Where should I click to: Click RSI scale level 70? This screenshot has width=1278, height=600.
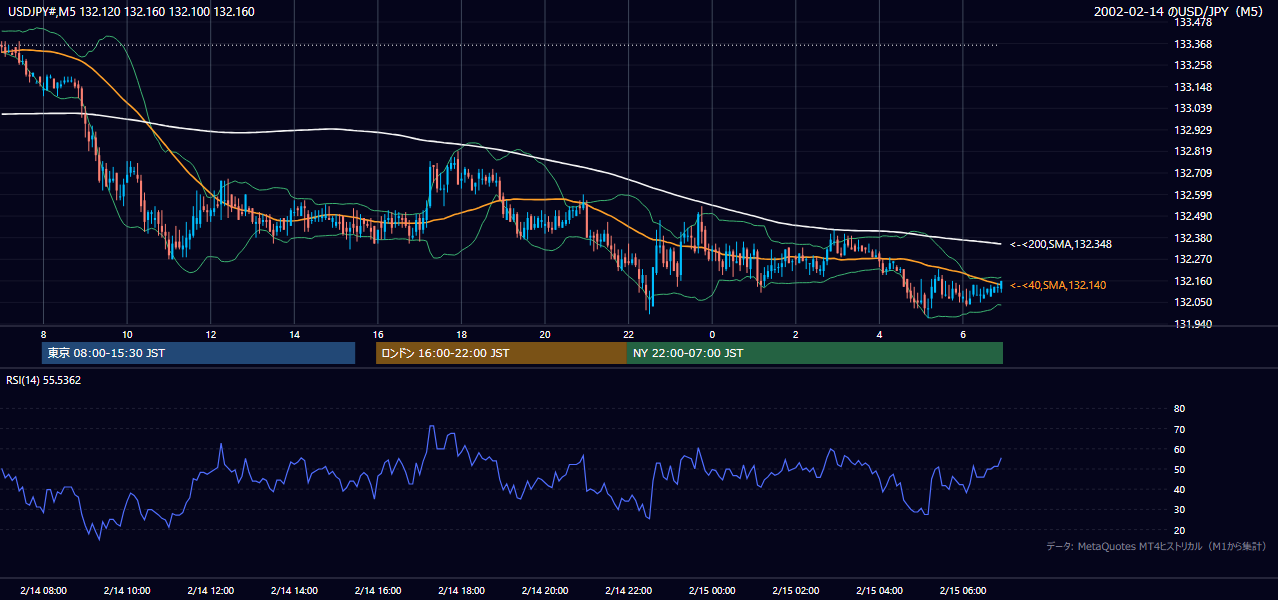[x=1179, y=429]
